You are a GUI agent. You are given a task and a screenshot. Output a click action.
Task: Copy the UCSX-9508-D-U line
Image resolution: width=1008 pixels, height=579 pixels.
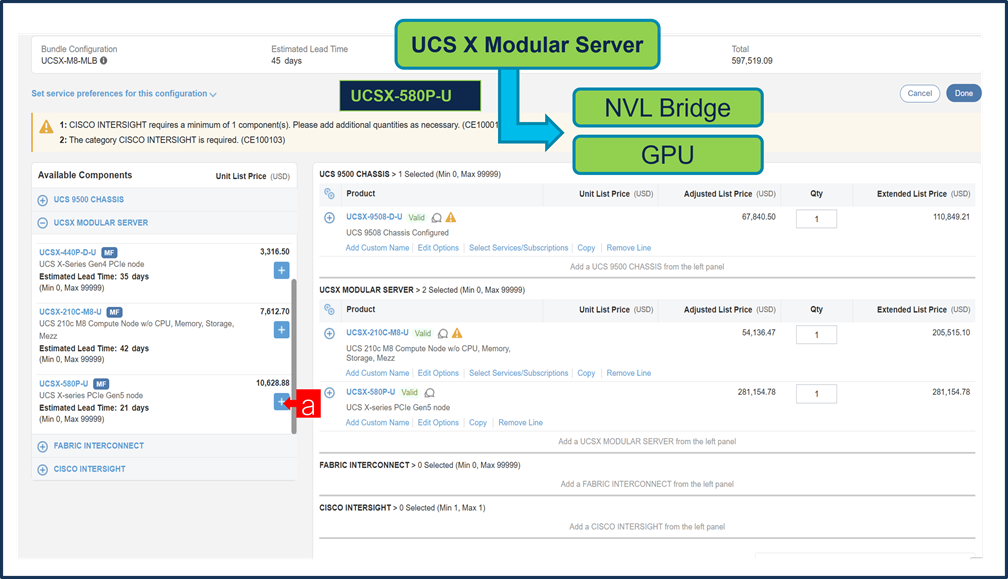(x=586, y=248)
